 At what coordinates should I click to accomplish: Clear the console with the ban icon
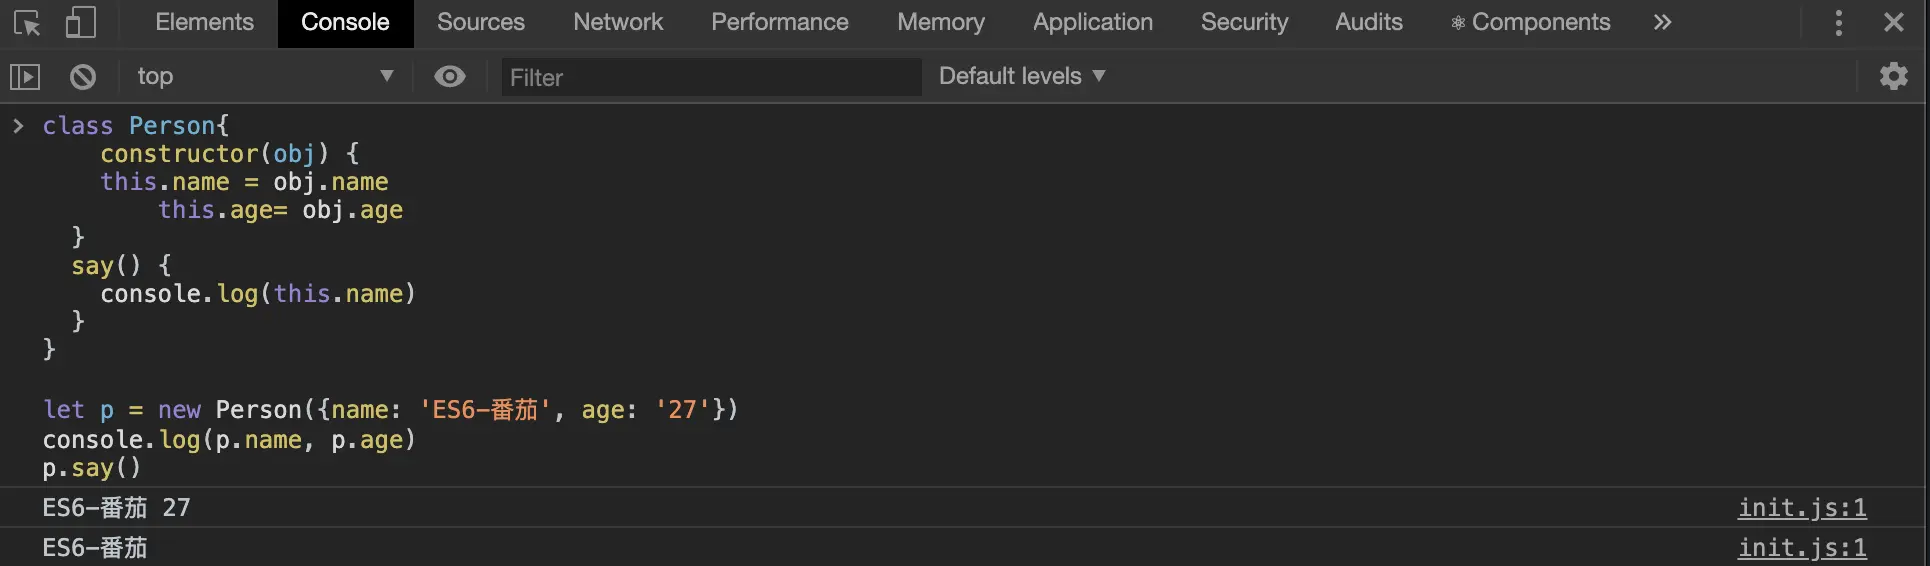tap(83, 76)
